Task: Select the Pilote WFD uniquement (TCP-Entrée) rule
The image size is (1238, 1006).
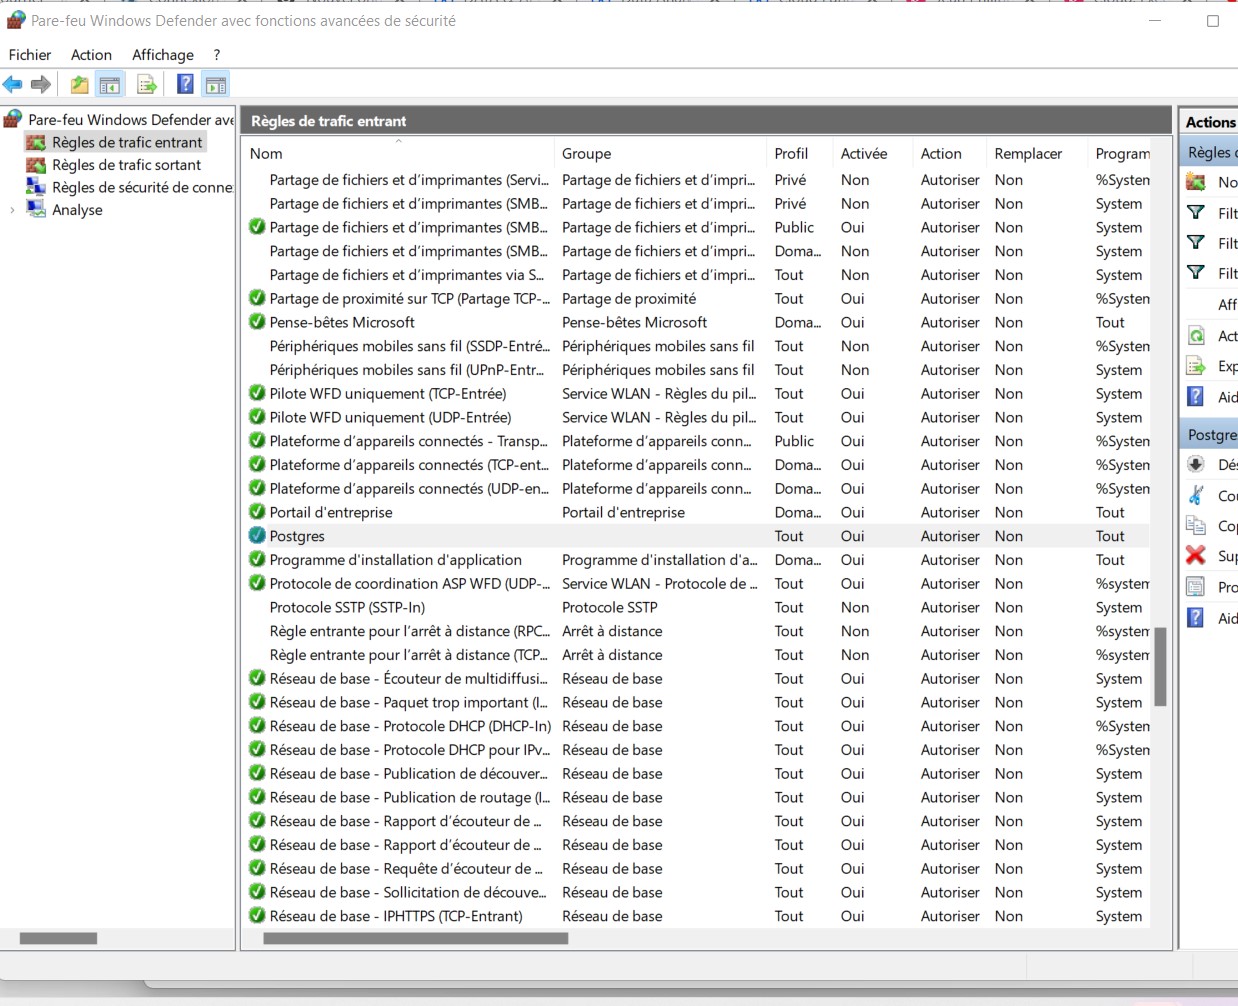Action: tap(388, 393)
